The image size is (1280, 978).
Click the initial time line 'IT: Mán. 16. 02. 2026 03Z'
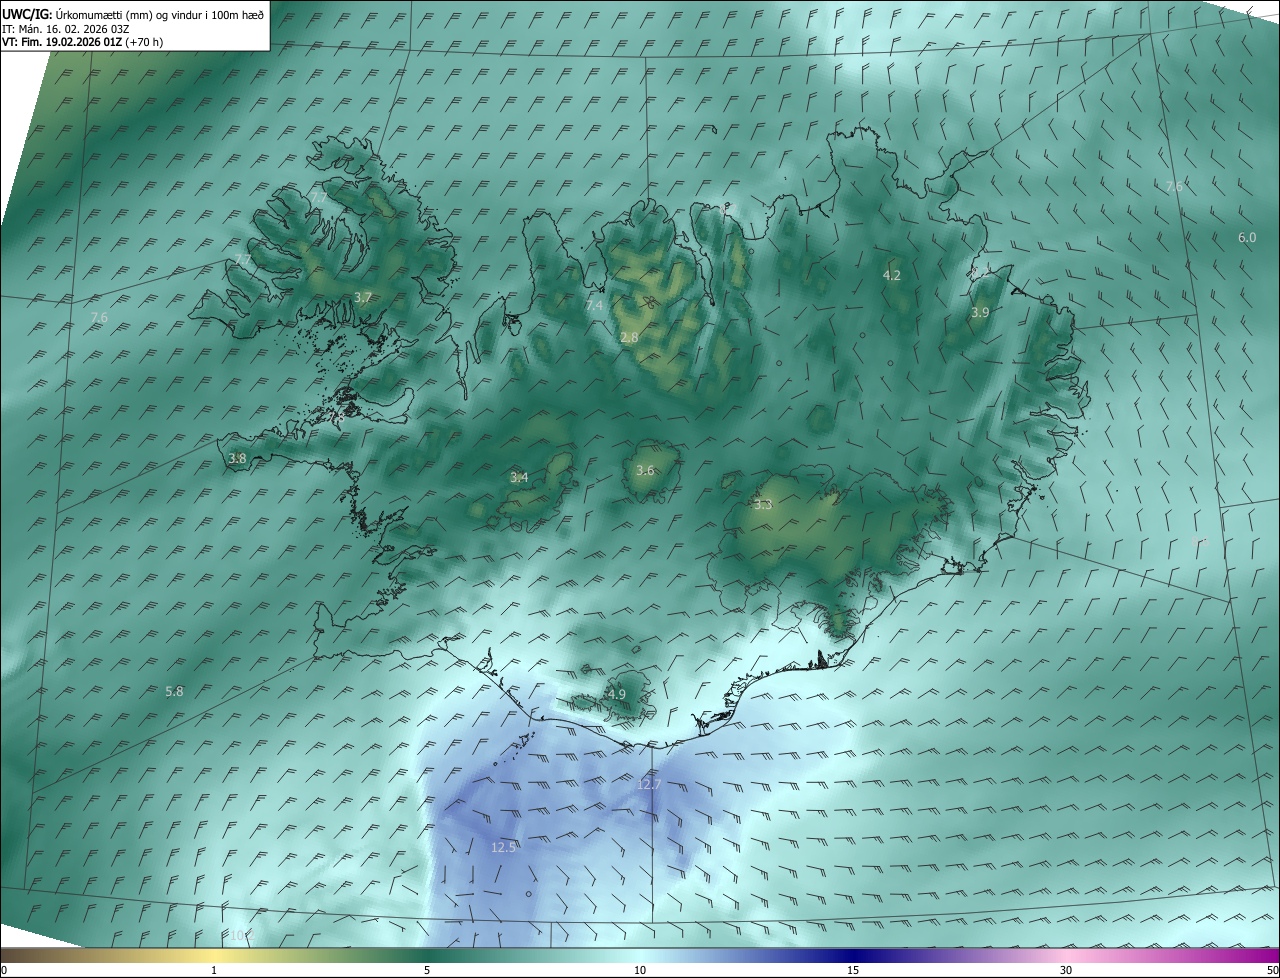click(64, 28)
